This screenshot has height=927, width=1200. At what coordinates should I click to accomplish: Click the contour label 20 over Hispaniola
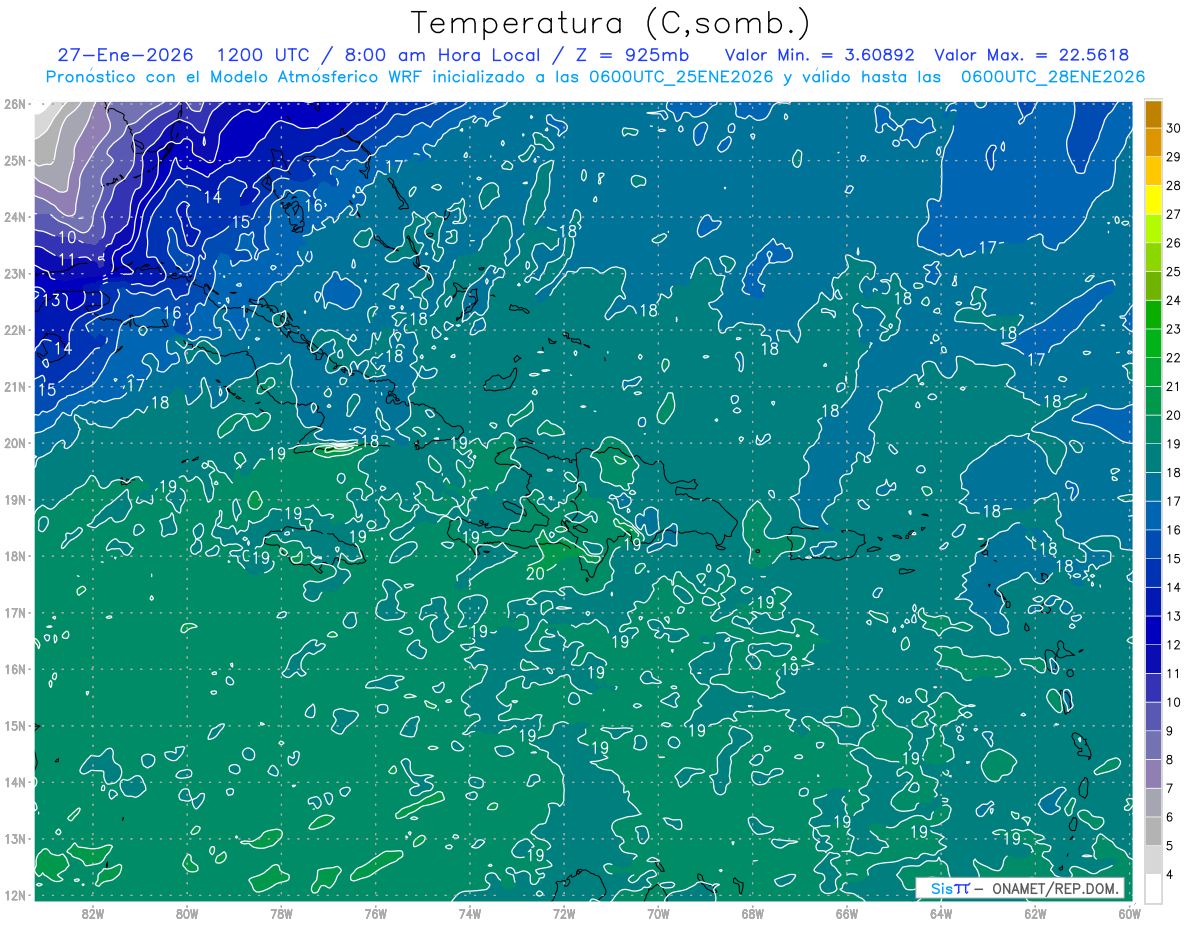pos(535,573)
